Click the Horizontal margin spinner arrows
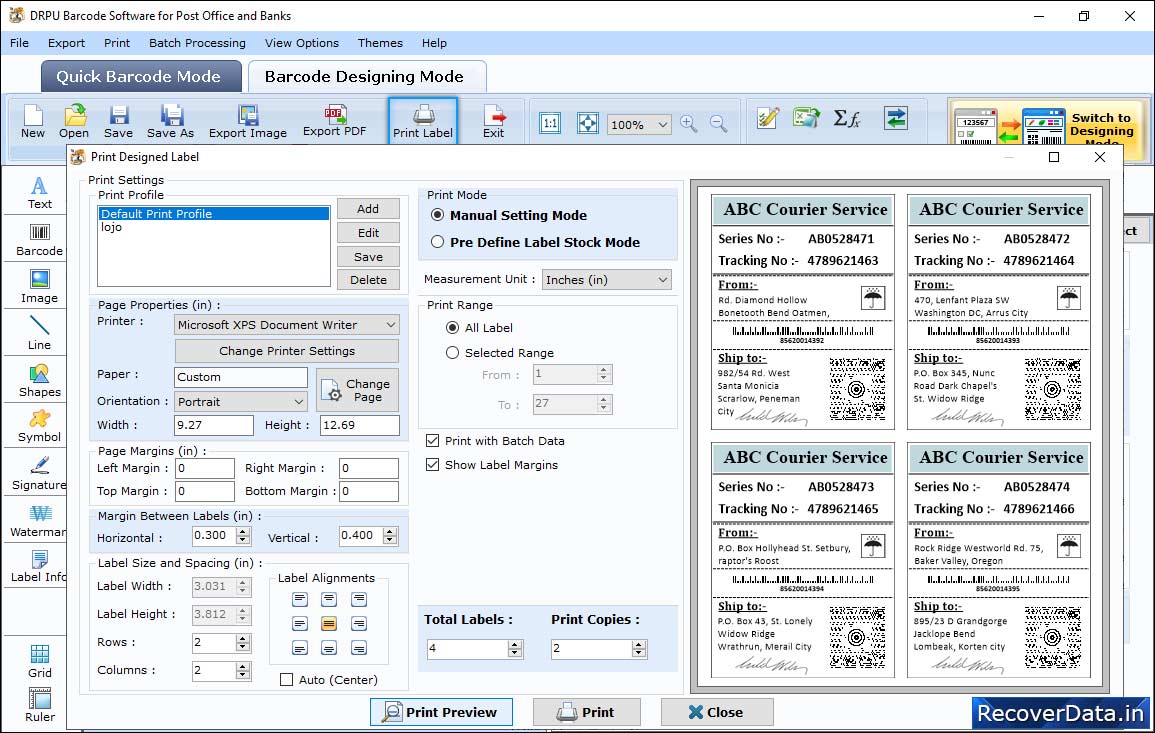 point(243,536)
